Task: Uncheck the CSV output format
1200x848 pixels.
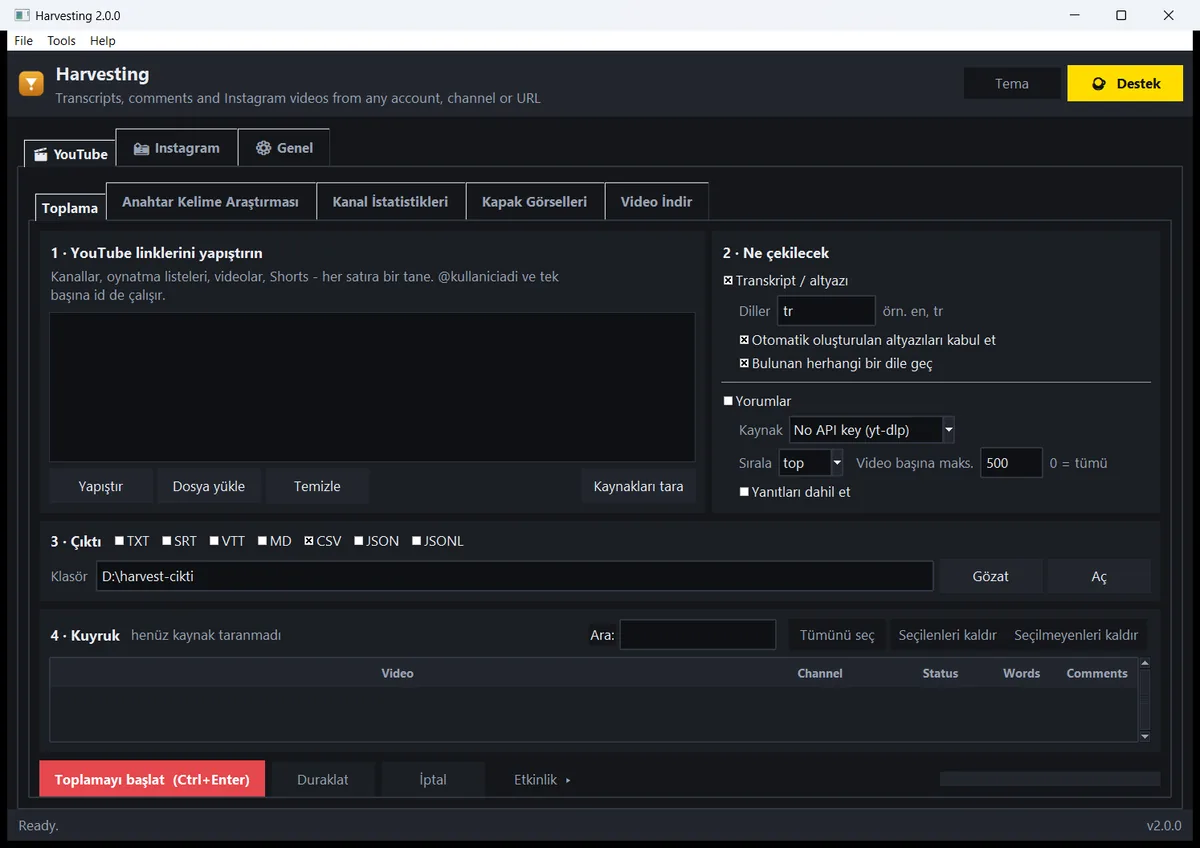Action: click(309, 541)
